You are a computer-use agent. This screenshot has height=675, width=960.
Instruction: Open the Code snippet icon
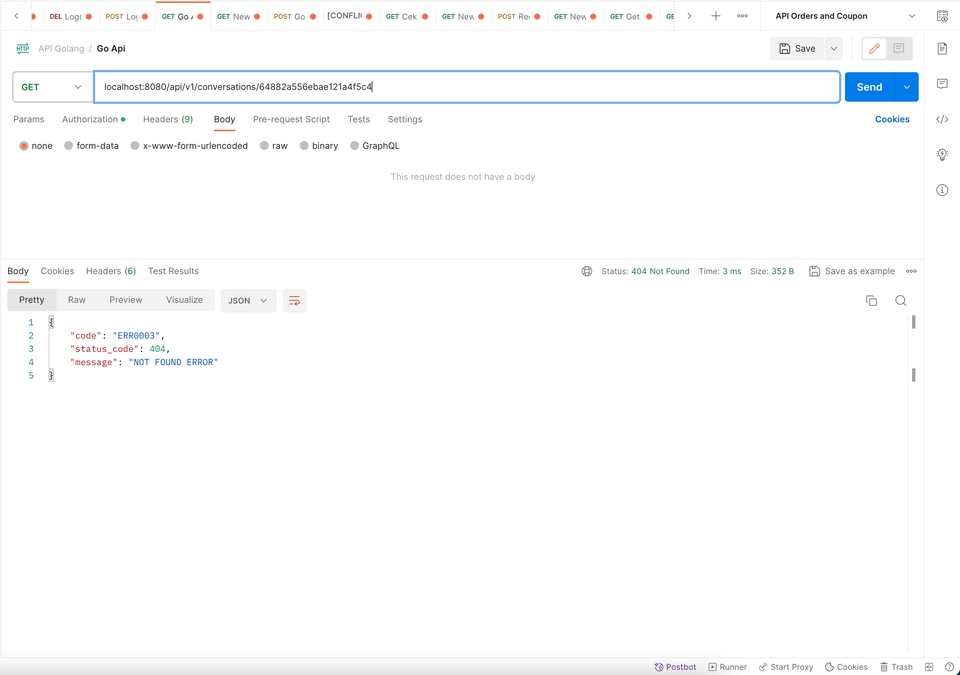[942, 119]
